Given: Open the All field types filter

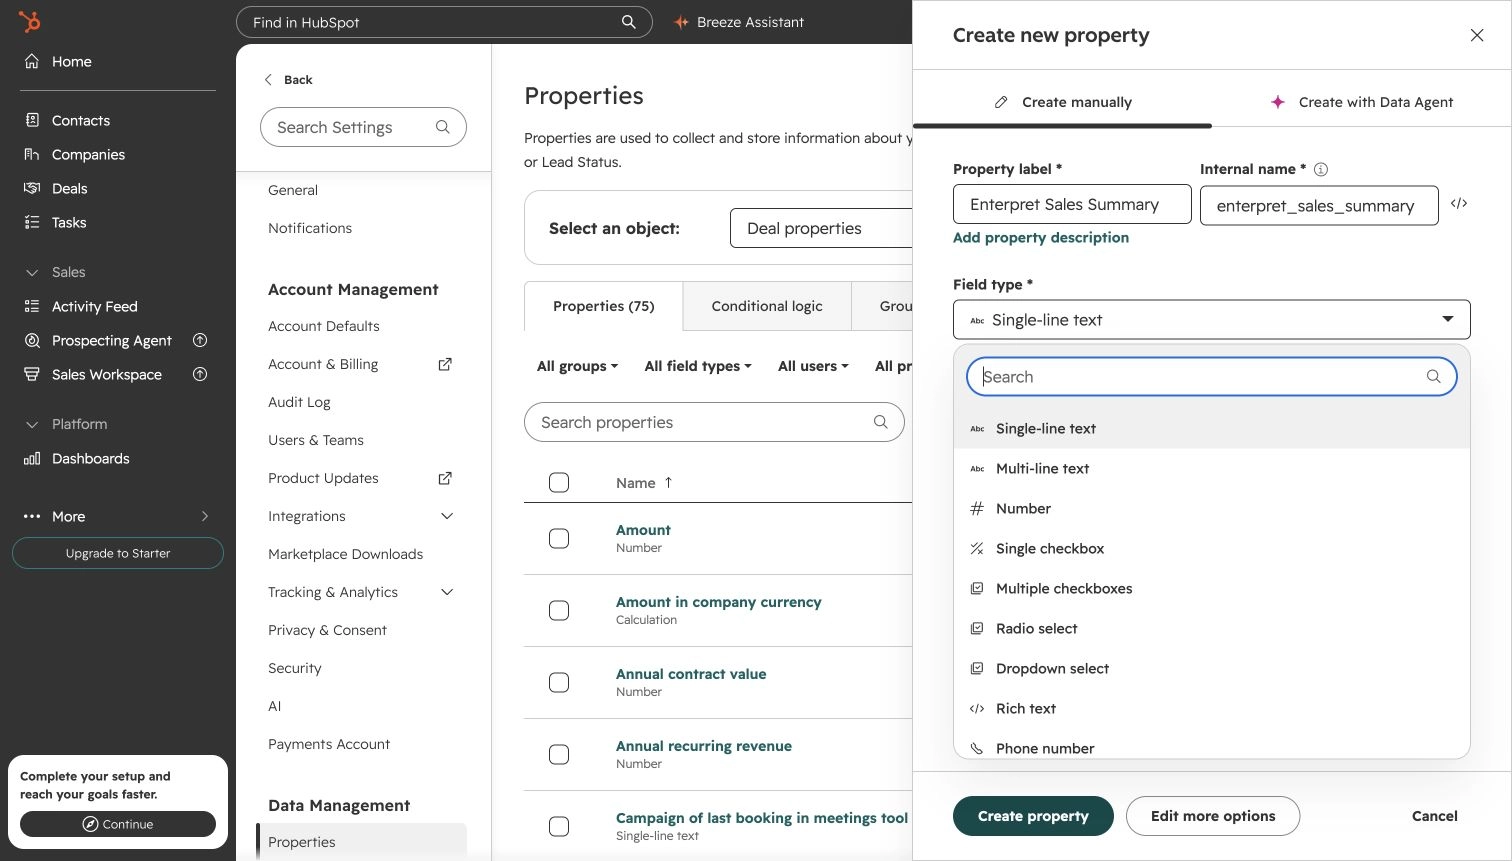Looking at the screenshot, I should 698,366.
